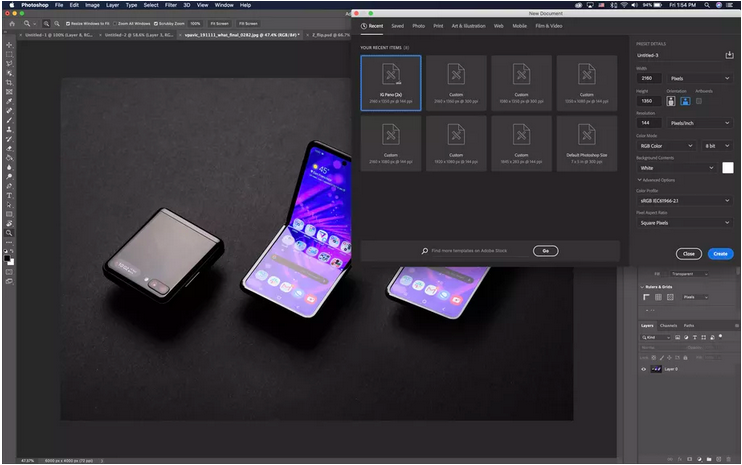Select the Lasso tool

point(9,64)
